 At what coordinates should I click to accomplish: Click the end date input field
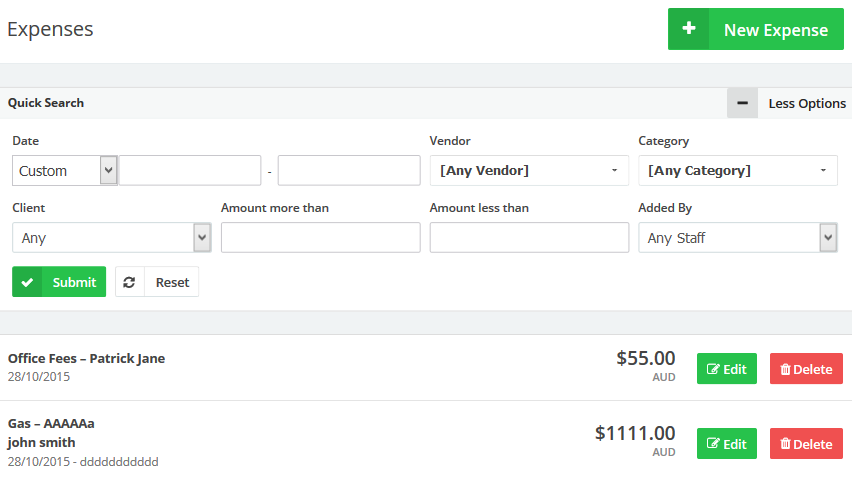pyautogui.click(x=349, y=171)
